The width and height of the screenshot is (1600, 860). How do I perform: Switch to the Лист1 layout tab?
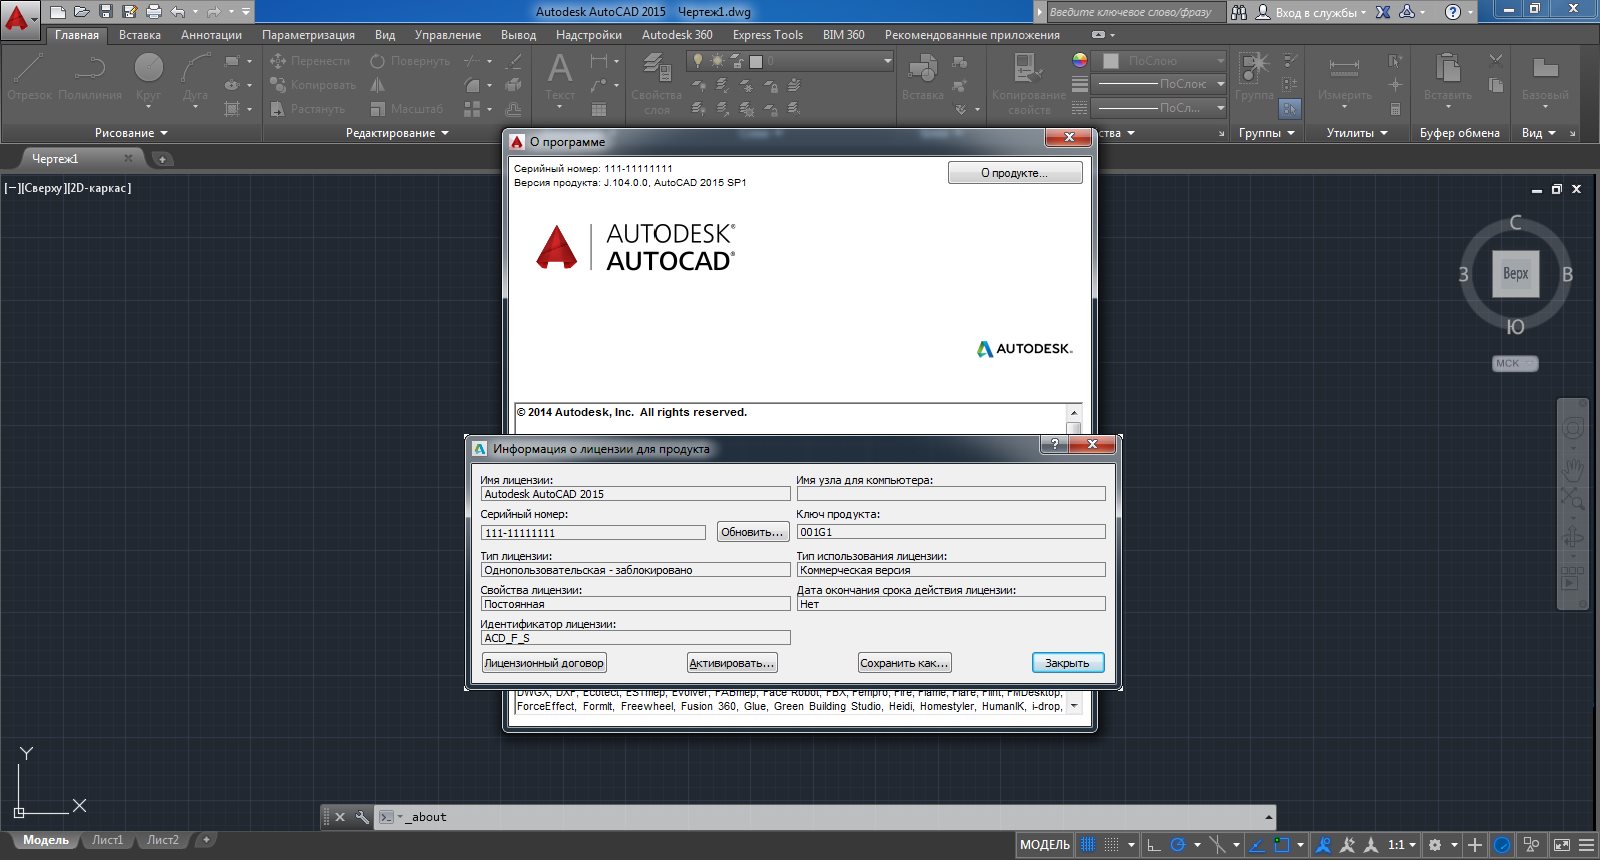click(x=107, y=840)
